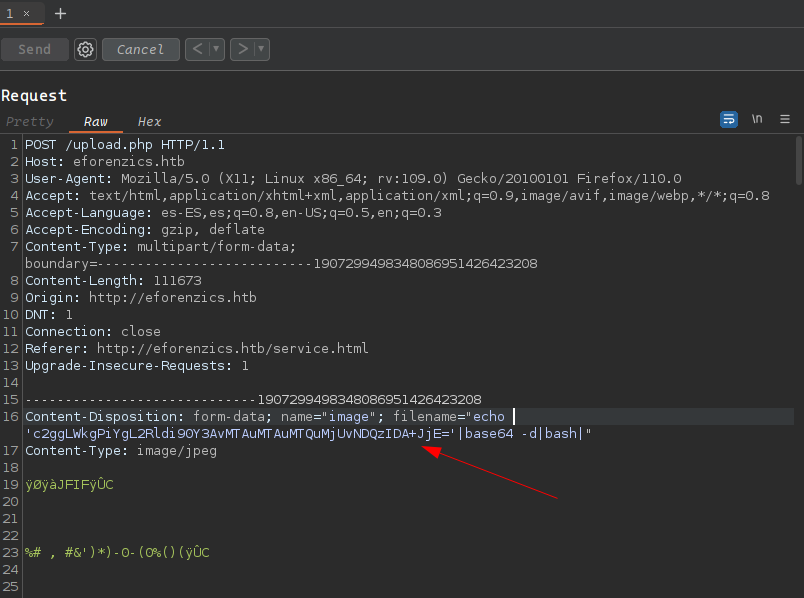The height and width of the screenshot is (598, 804).
Task: Click the Accept-Language header line
Action: [x=233, y=212]
